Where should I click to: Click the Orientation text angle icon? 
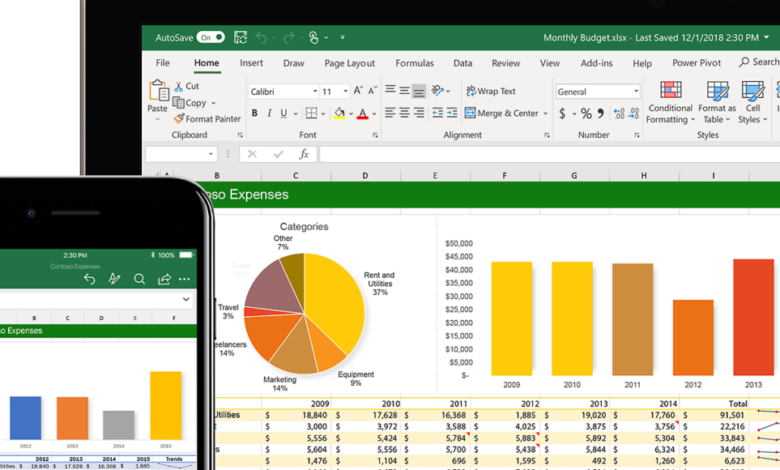[x=437, y=90]
